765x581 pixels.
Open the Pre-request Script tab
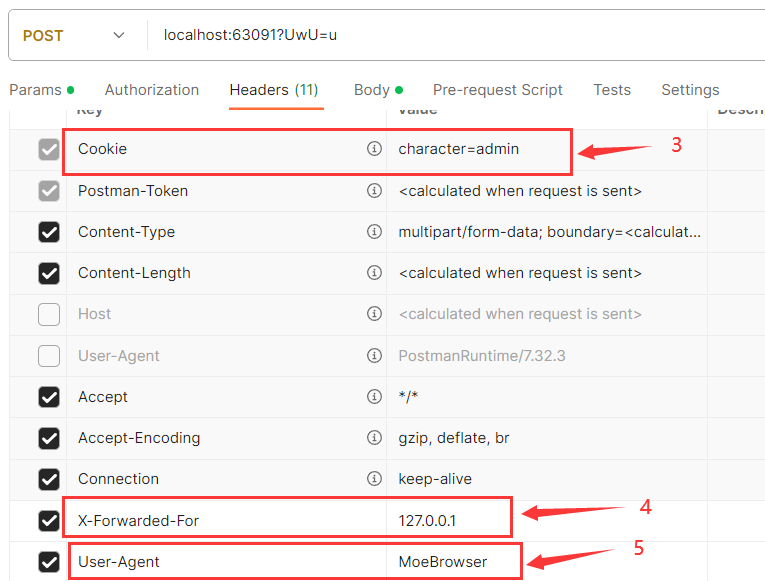coord(497,90)
